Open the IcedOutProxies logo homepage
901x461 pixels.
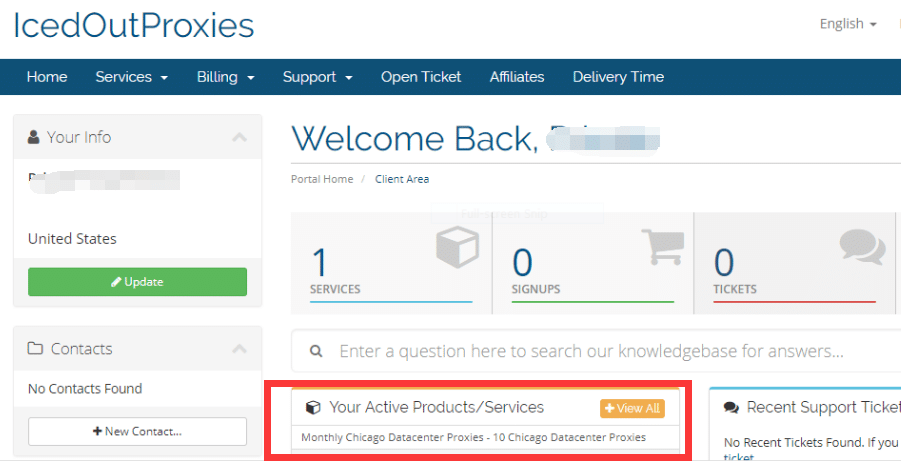point(133,26)
